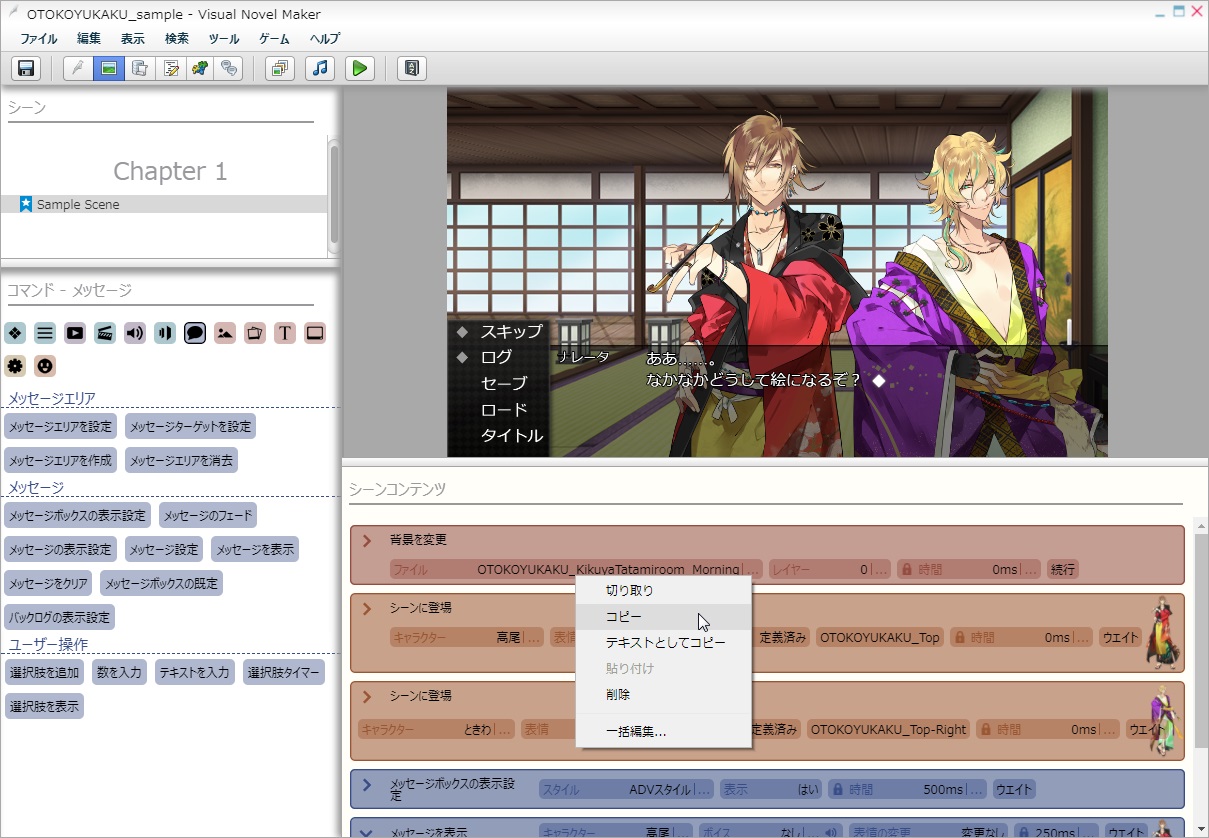Click the stacked windows icon in toolbar

click(279, 68)
